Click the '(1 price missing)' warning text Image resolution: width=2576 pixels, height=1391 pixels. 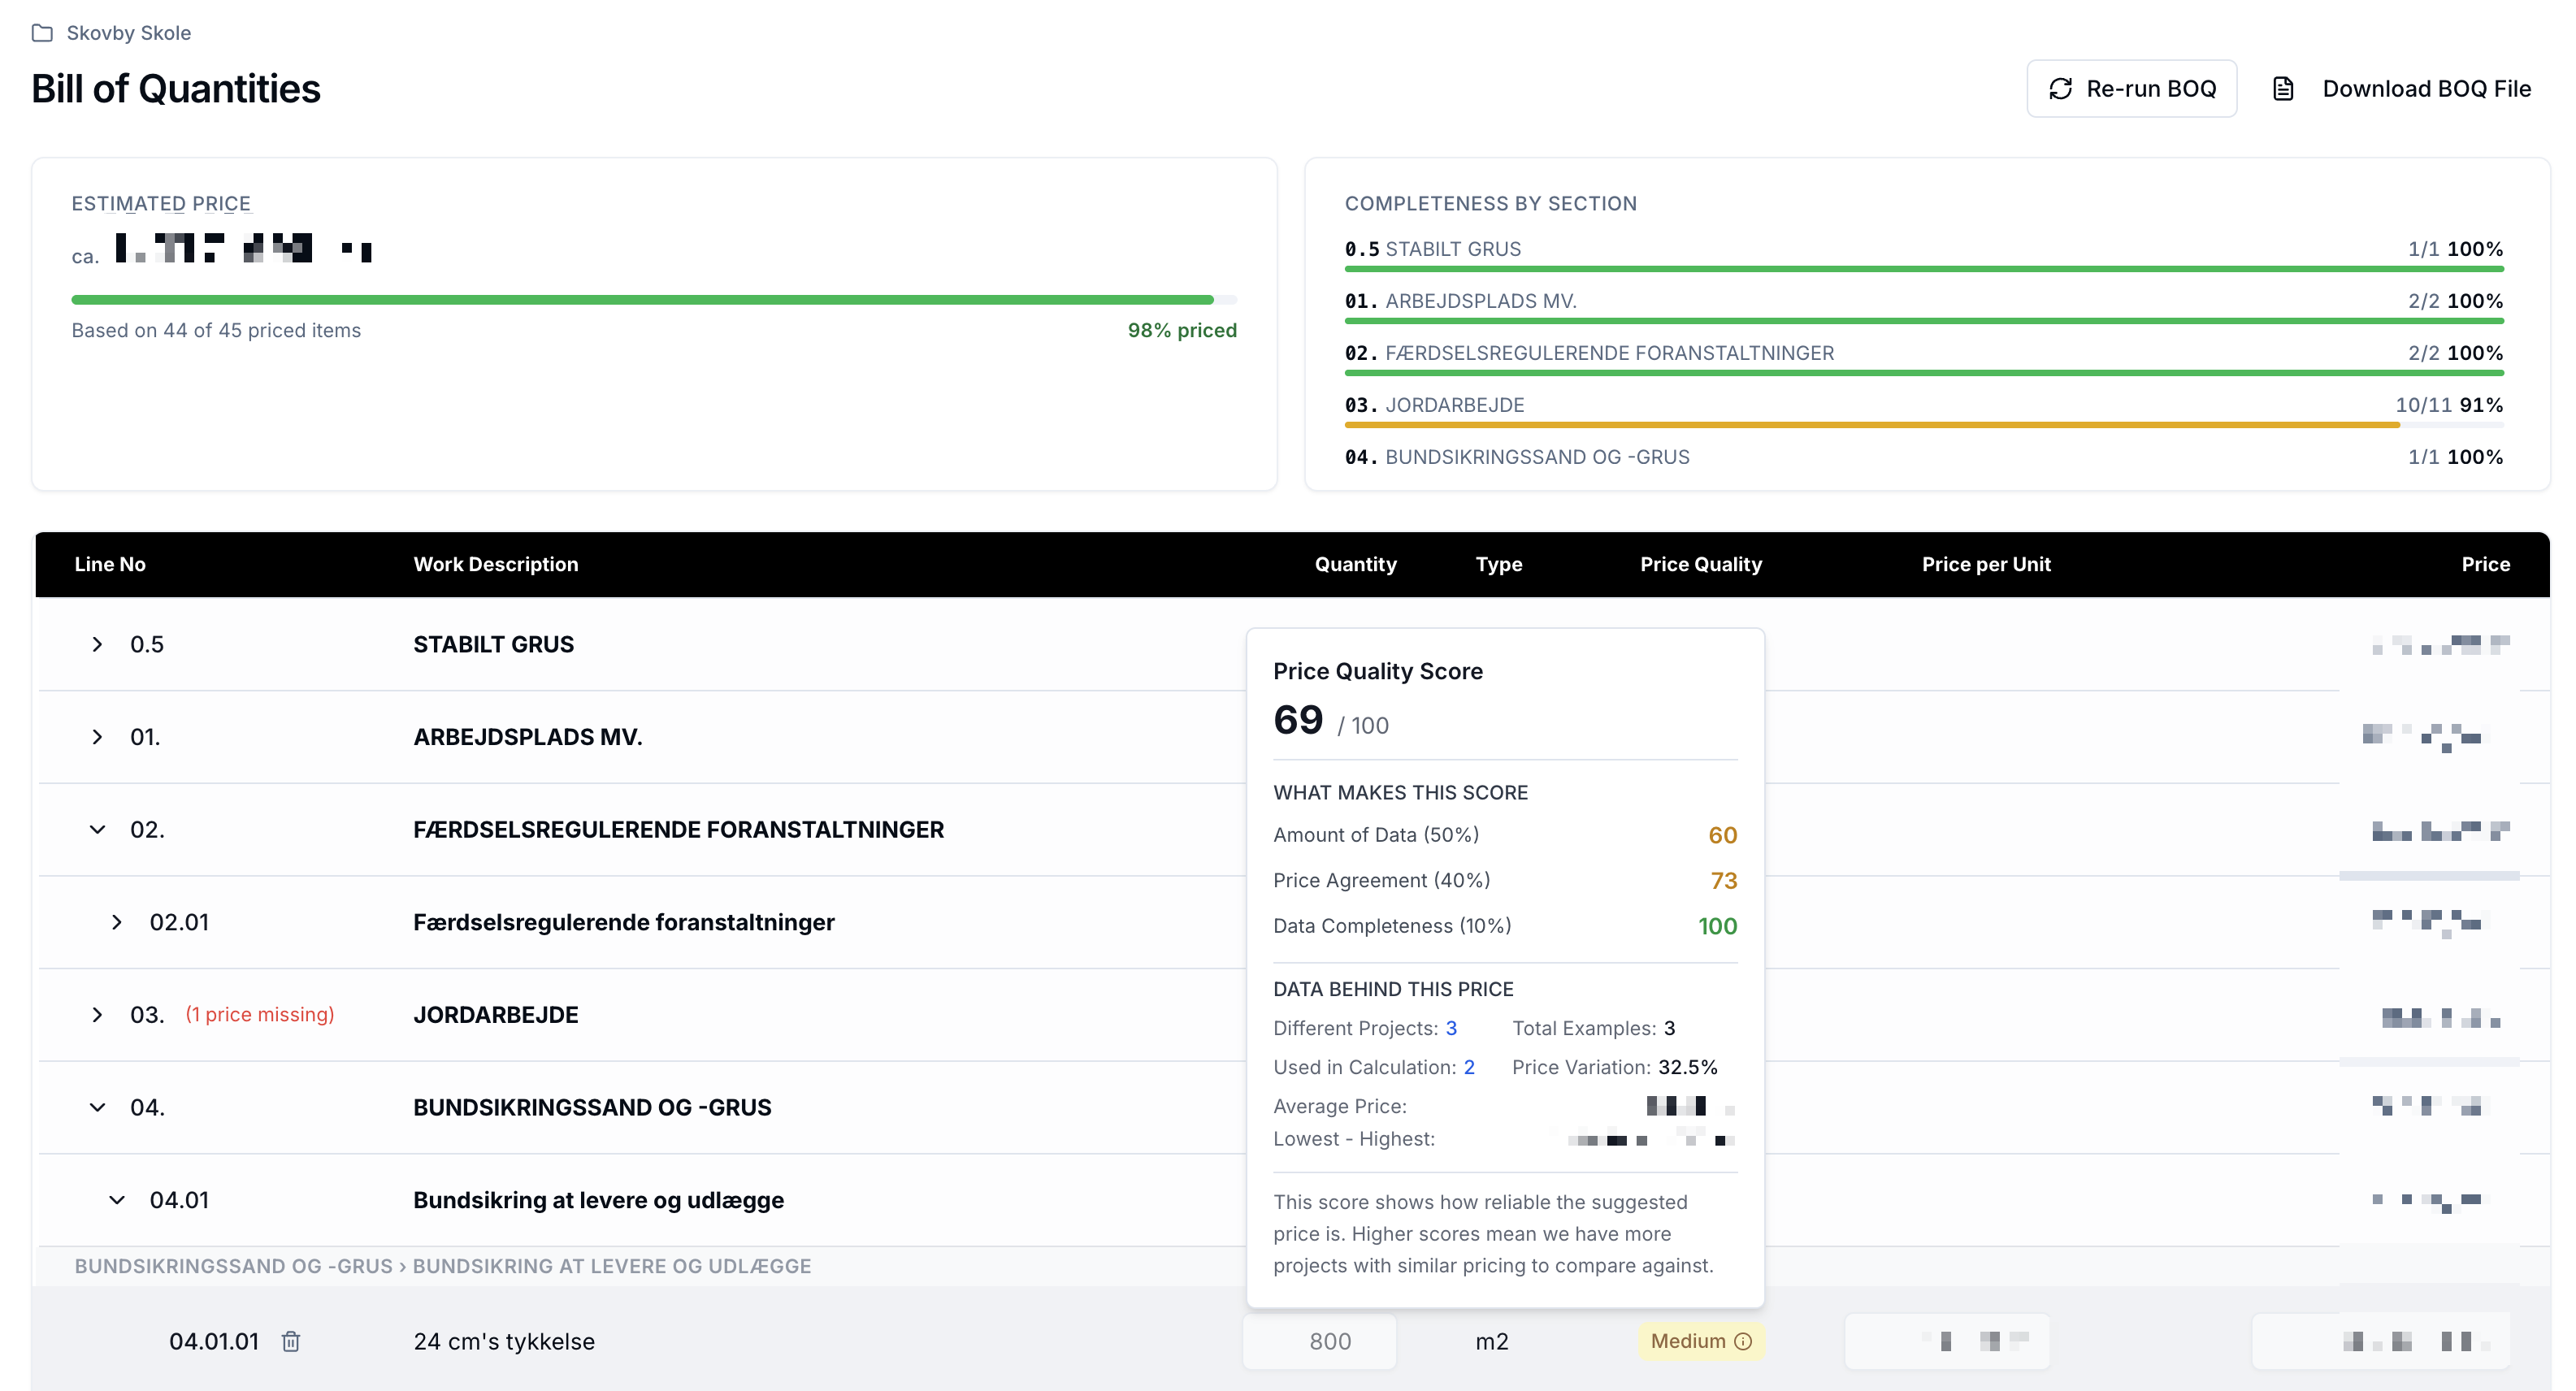pyautogui.click(x=260, y=1014)
